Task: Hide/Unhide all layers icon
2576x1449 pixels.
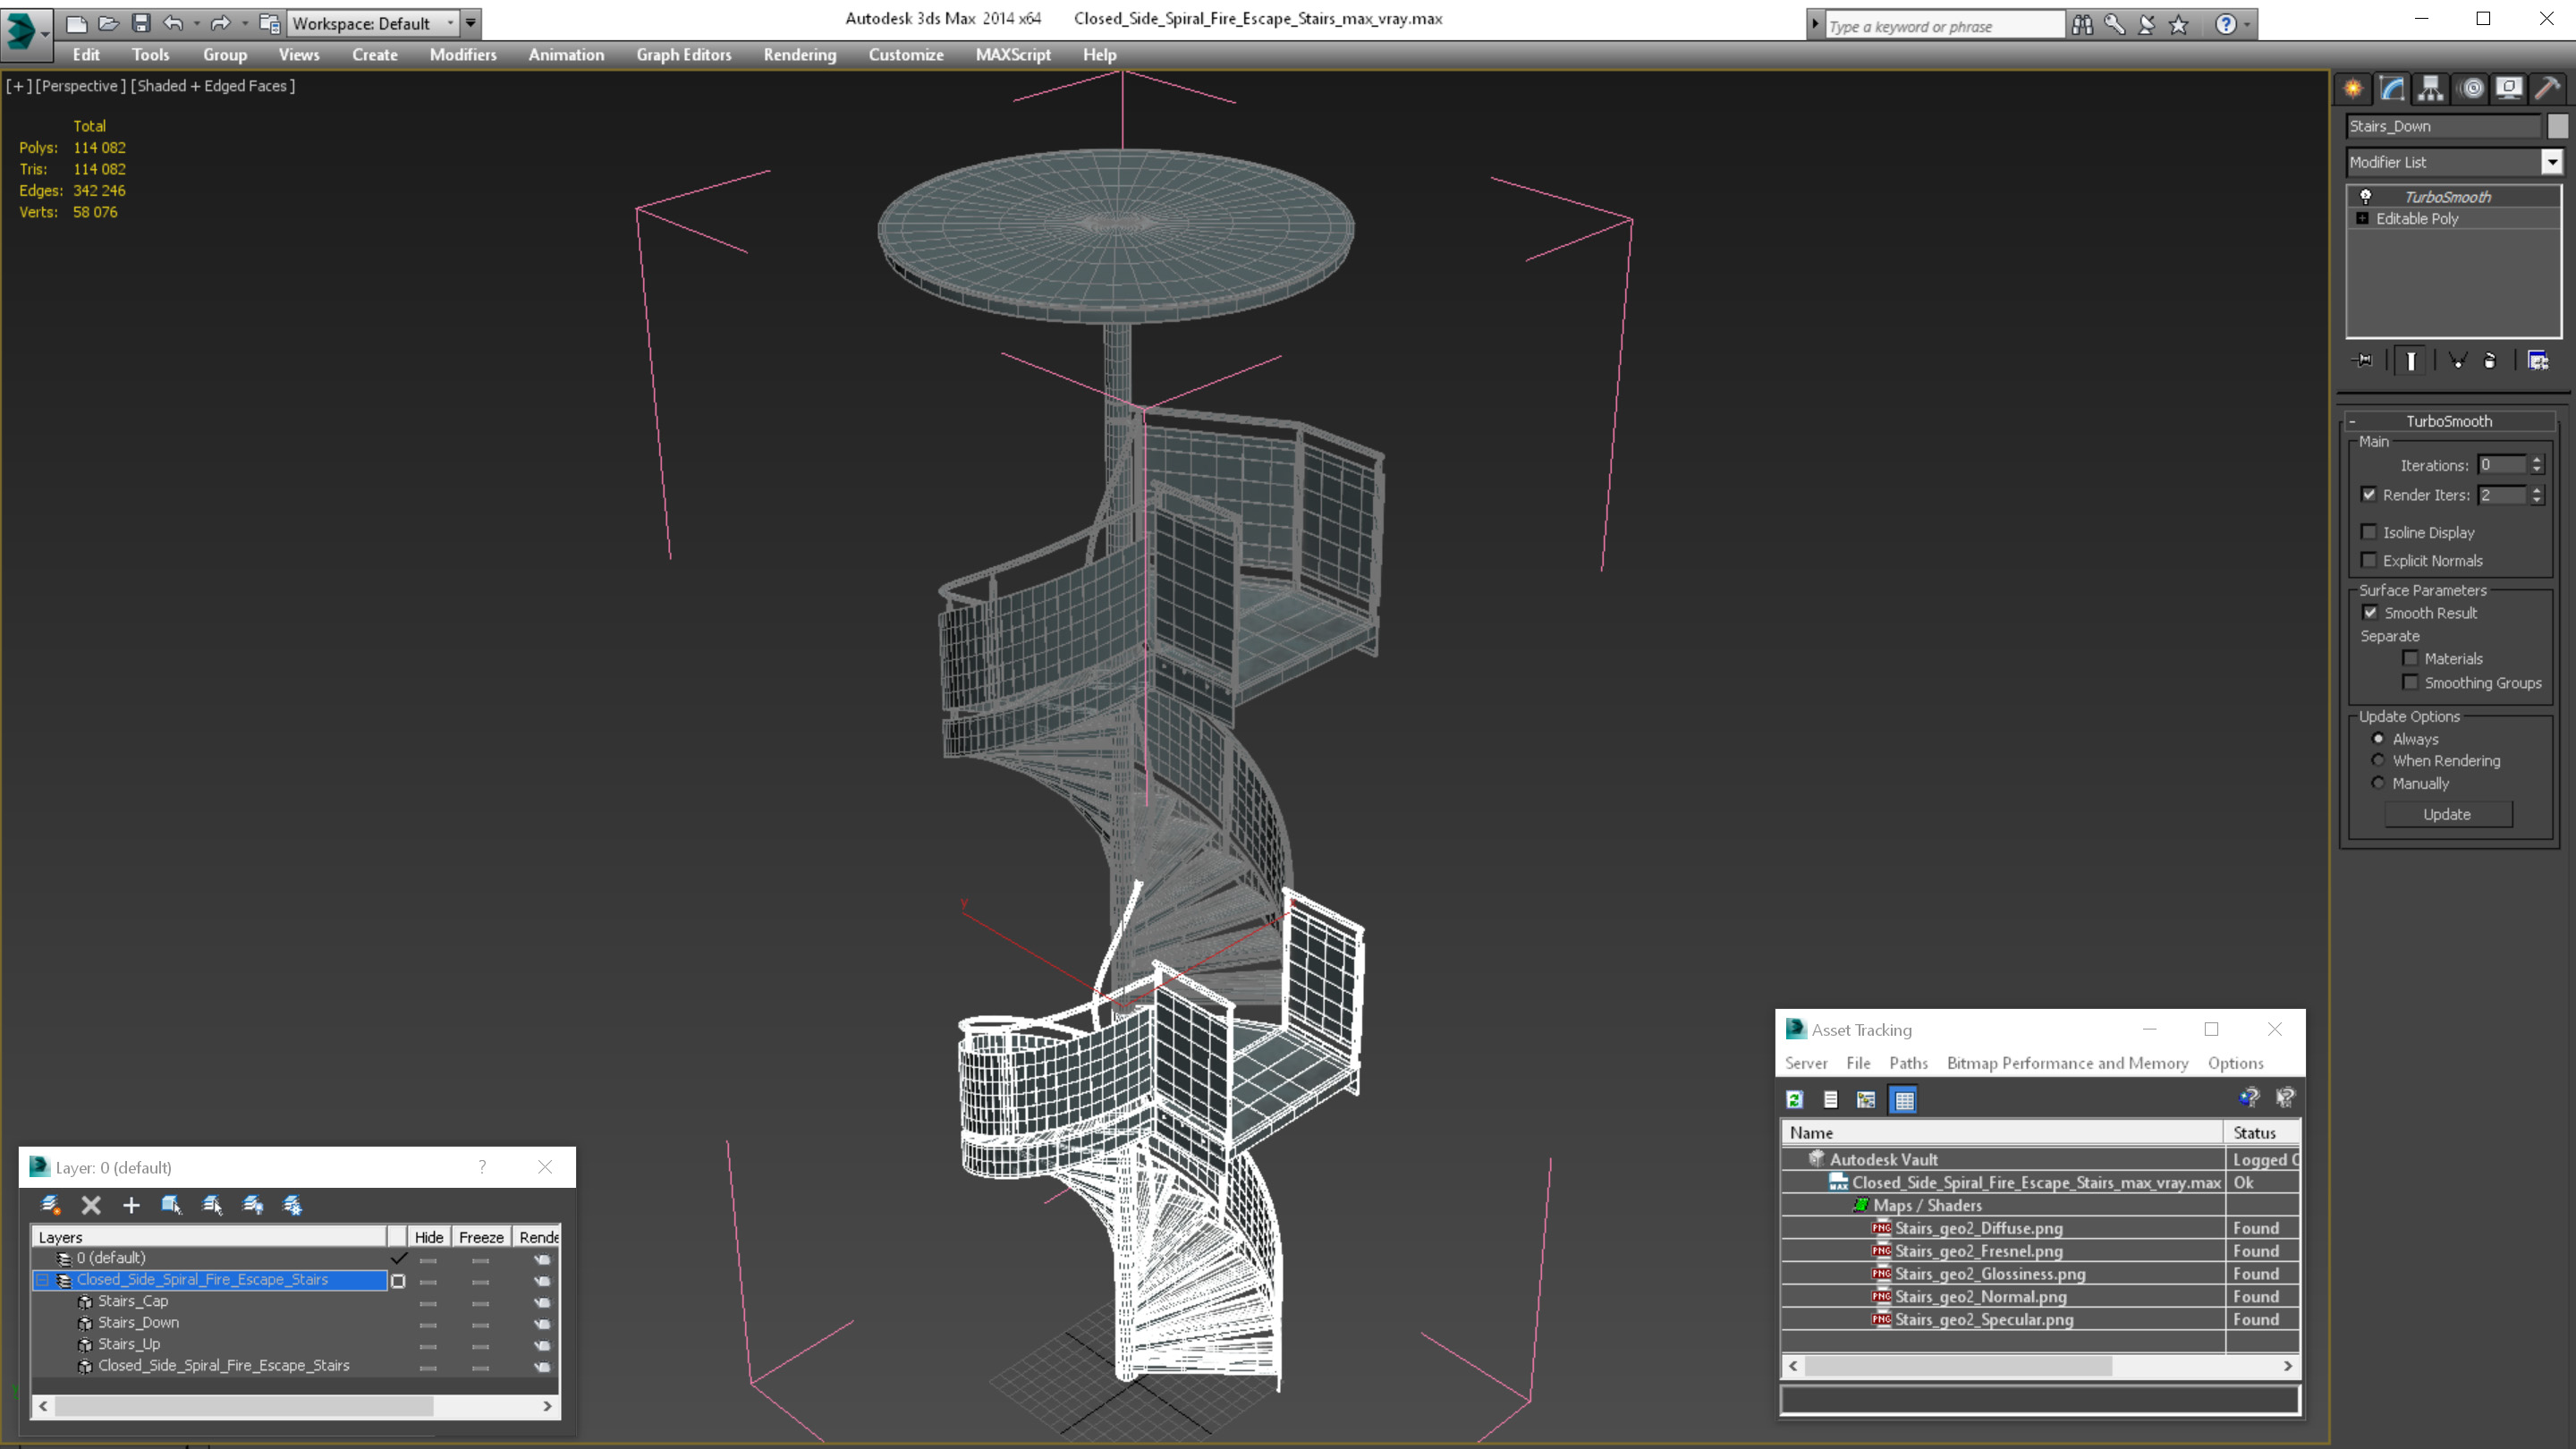Action: [253, 1205]
